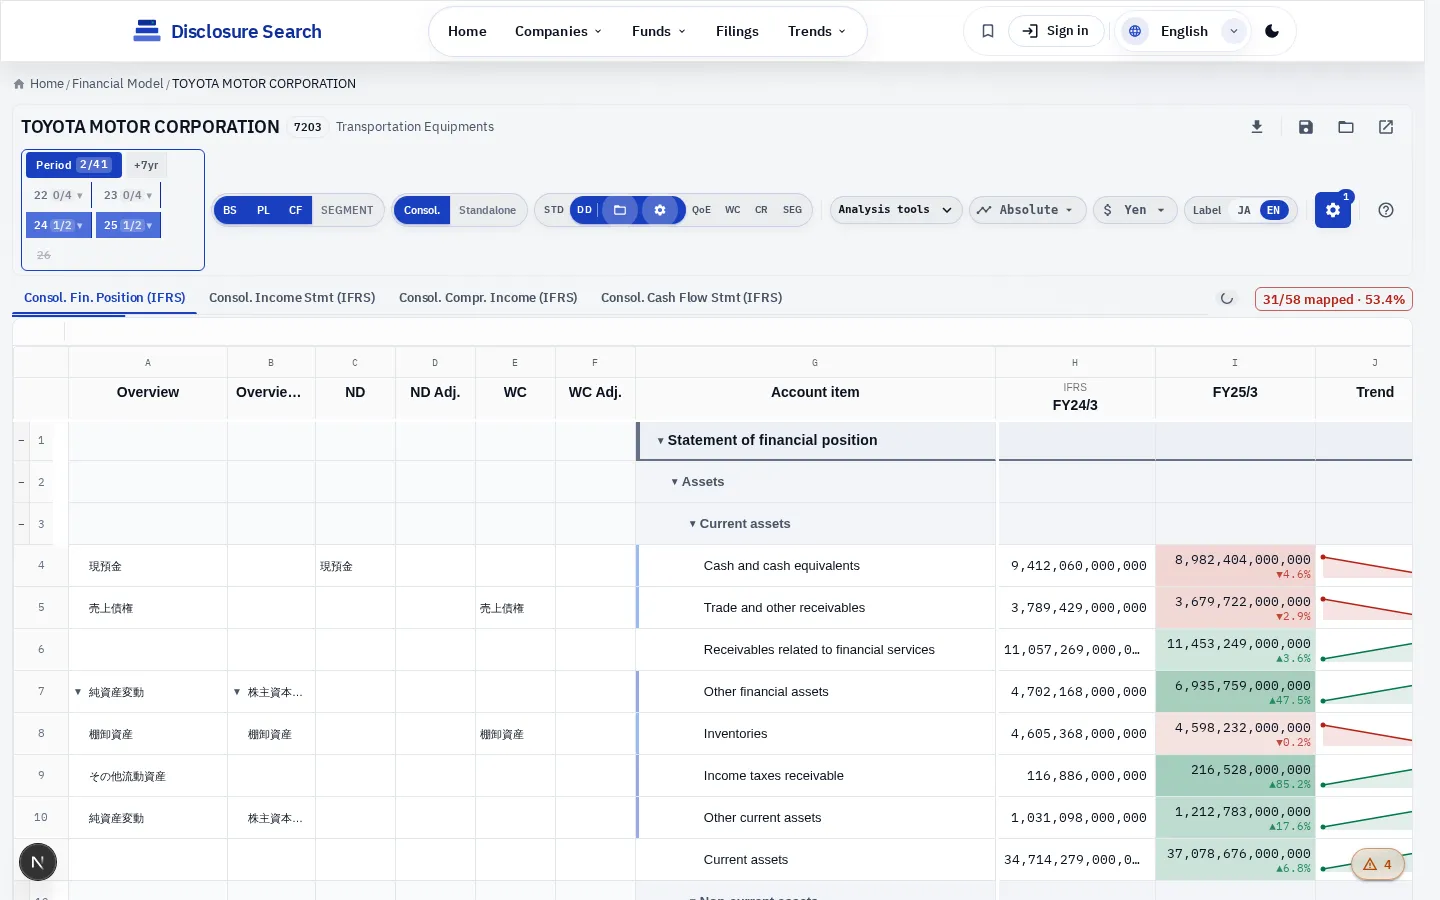
Task: Select the PL statement toggle
Action: pos(263,210)
